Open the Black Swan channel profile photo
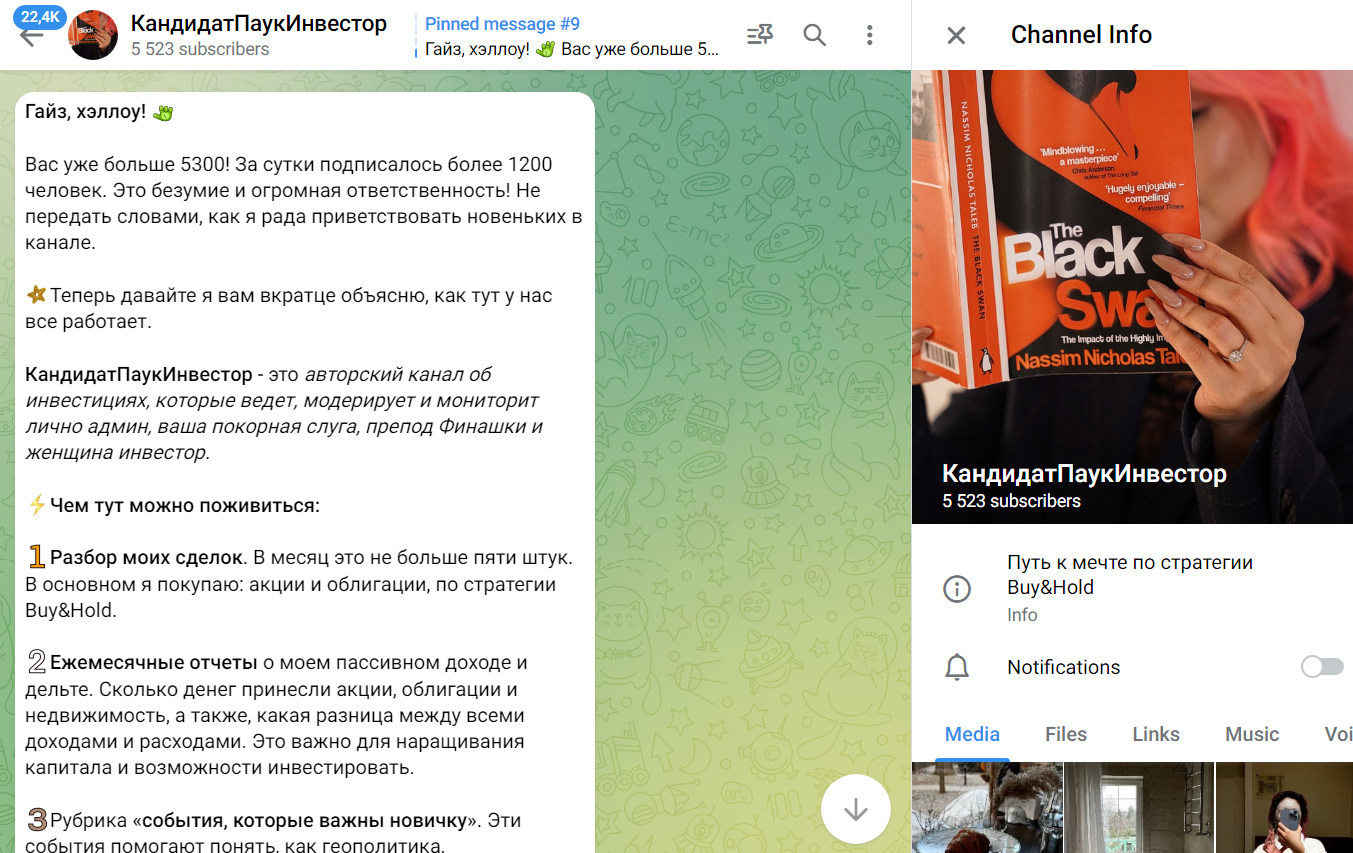The width and height of the screenshot is (1353, 853). tap(1132, 296)
